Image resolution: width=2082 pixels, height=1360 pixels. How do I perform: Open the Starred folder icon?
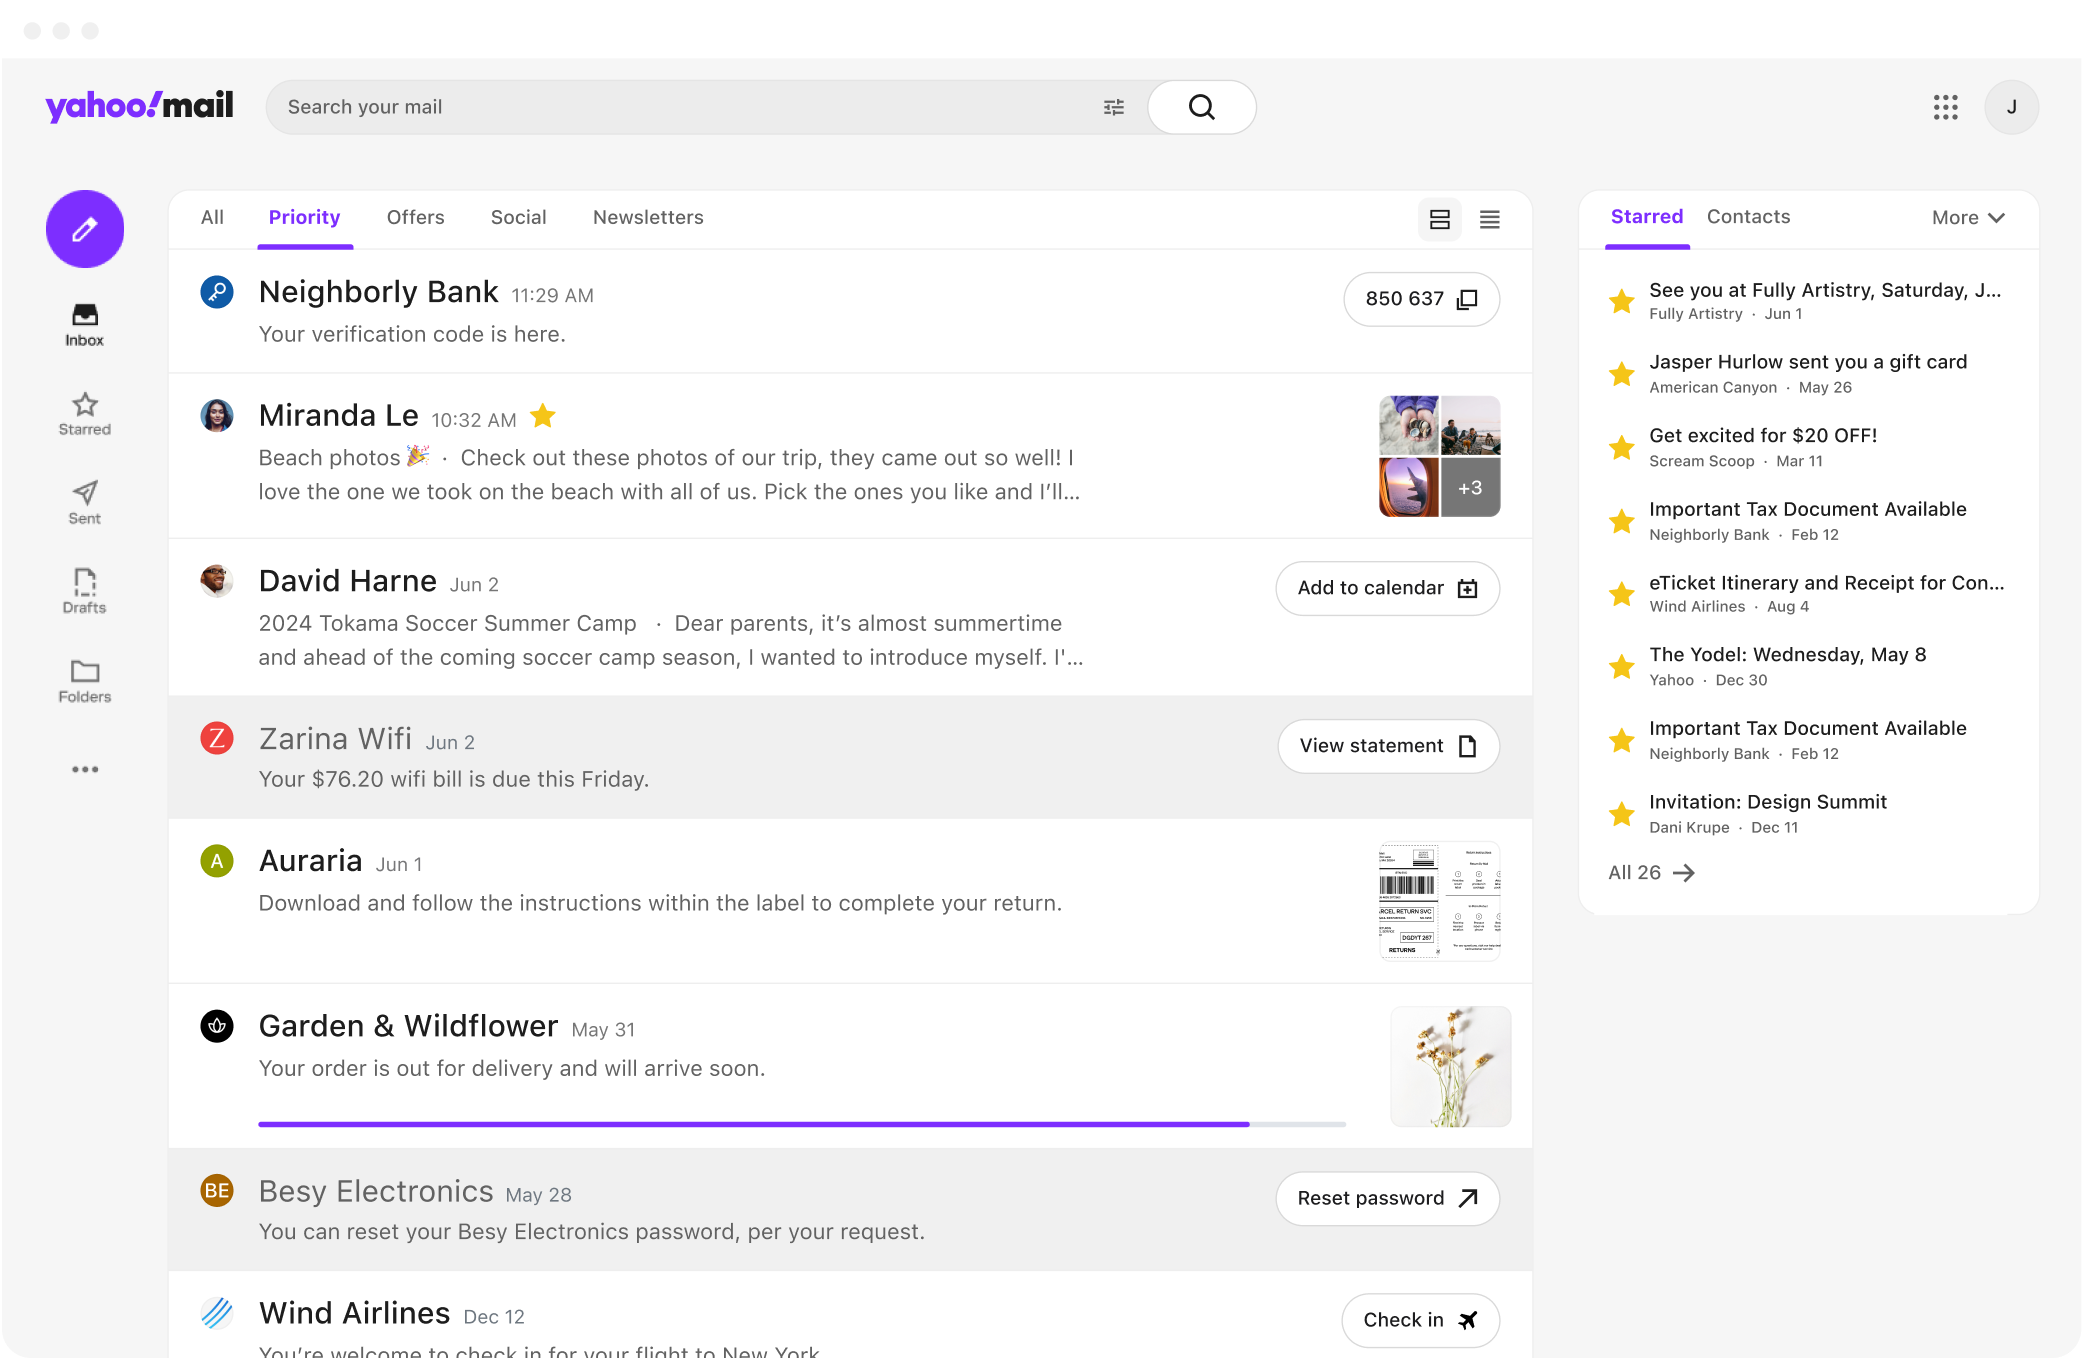84,404
